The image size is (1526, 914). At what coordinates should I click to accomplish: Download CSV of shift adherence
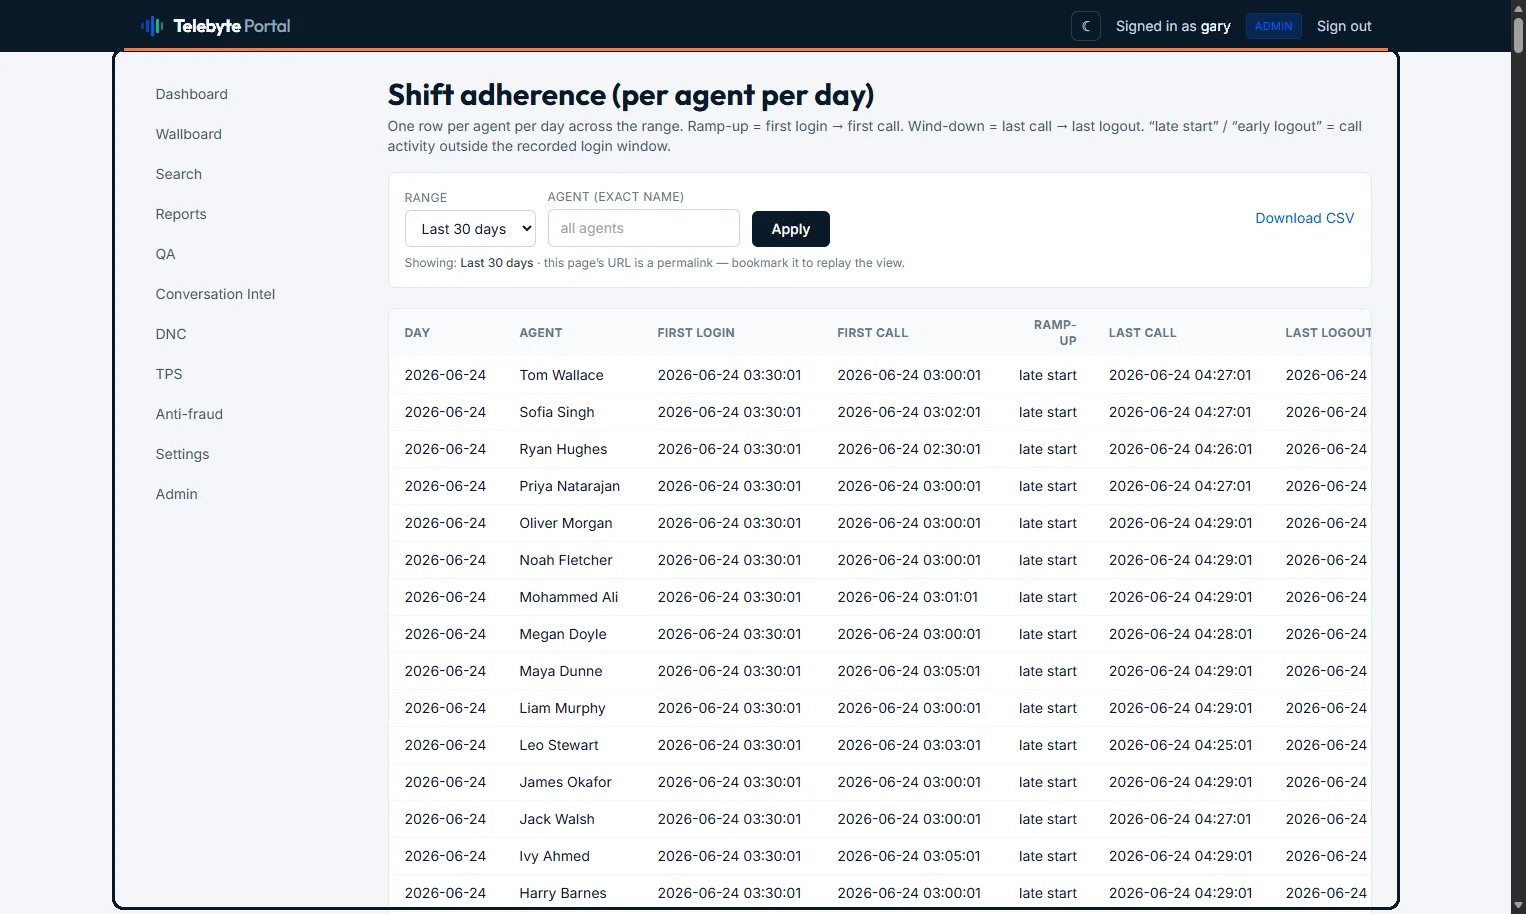click(x=1305, y=218)
